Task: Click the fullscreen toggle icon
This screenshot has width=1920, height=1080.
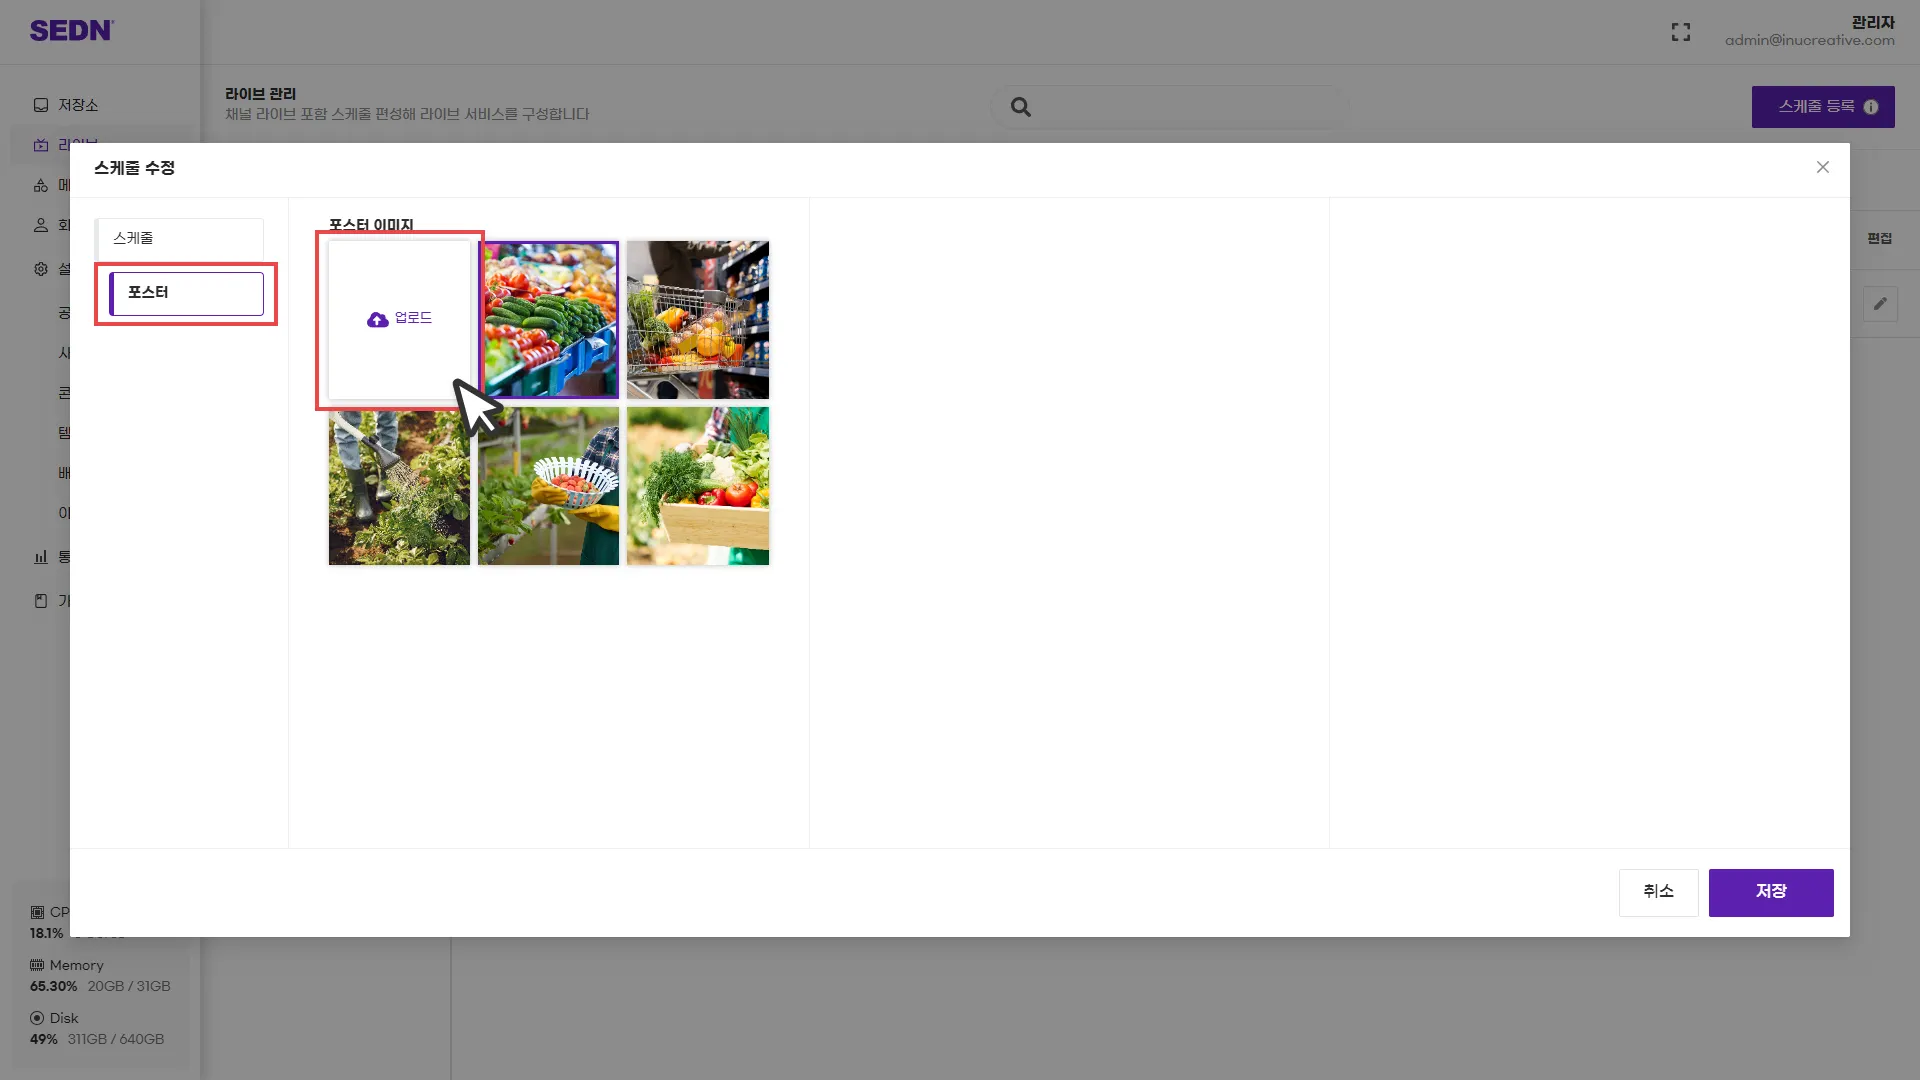Action: (x=1681, y=32)
